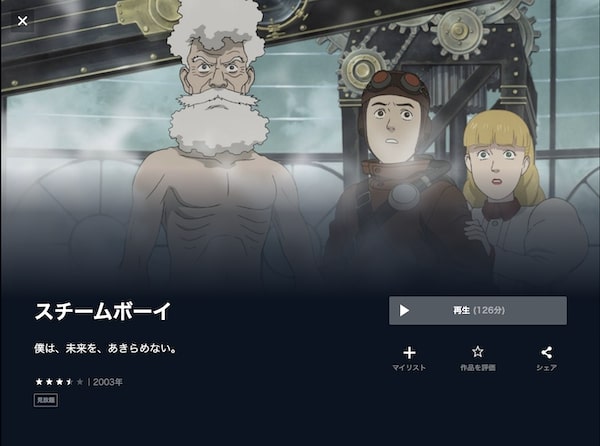
Task: Click the tagline 僕は、未来を、あきらめない。
Action: (106, 348)
